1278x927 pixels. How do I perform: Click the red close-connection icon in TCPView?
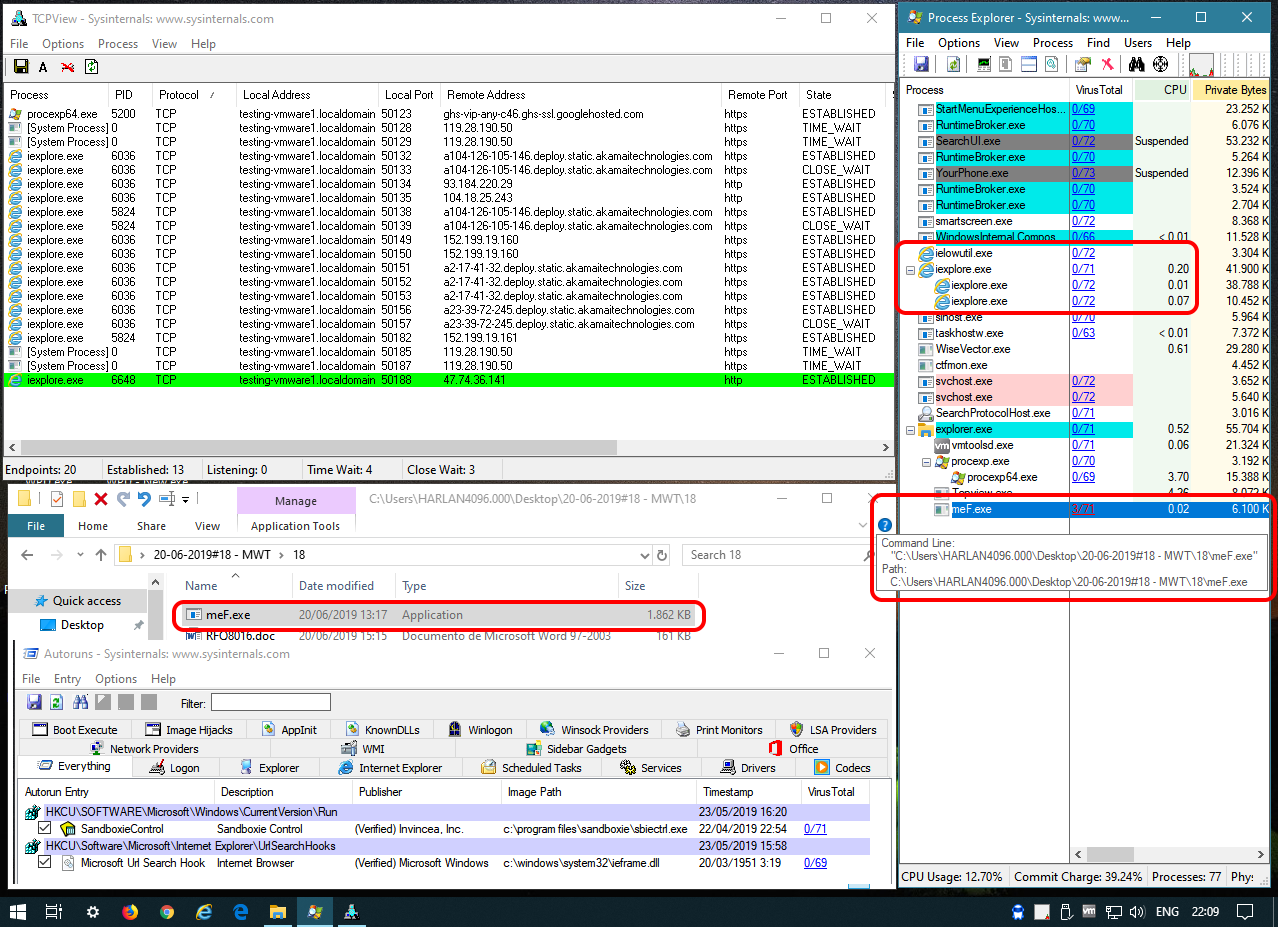(67, 67)
